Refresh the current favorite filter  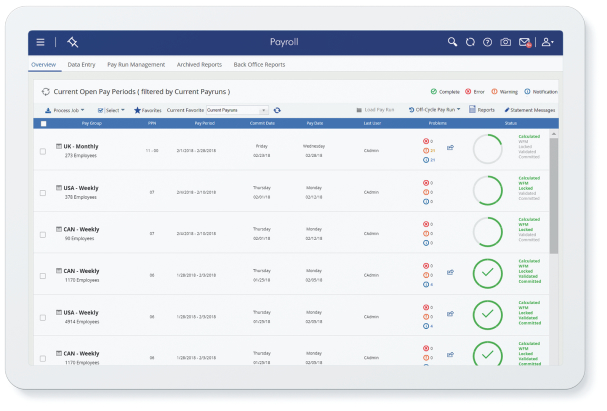click(x=277, y=110)
